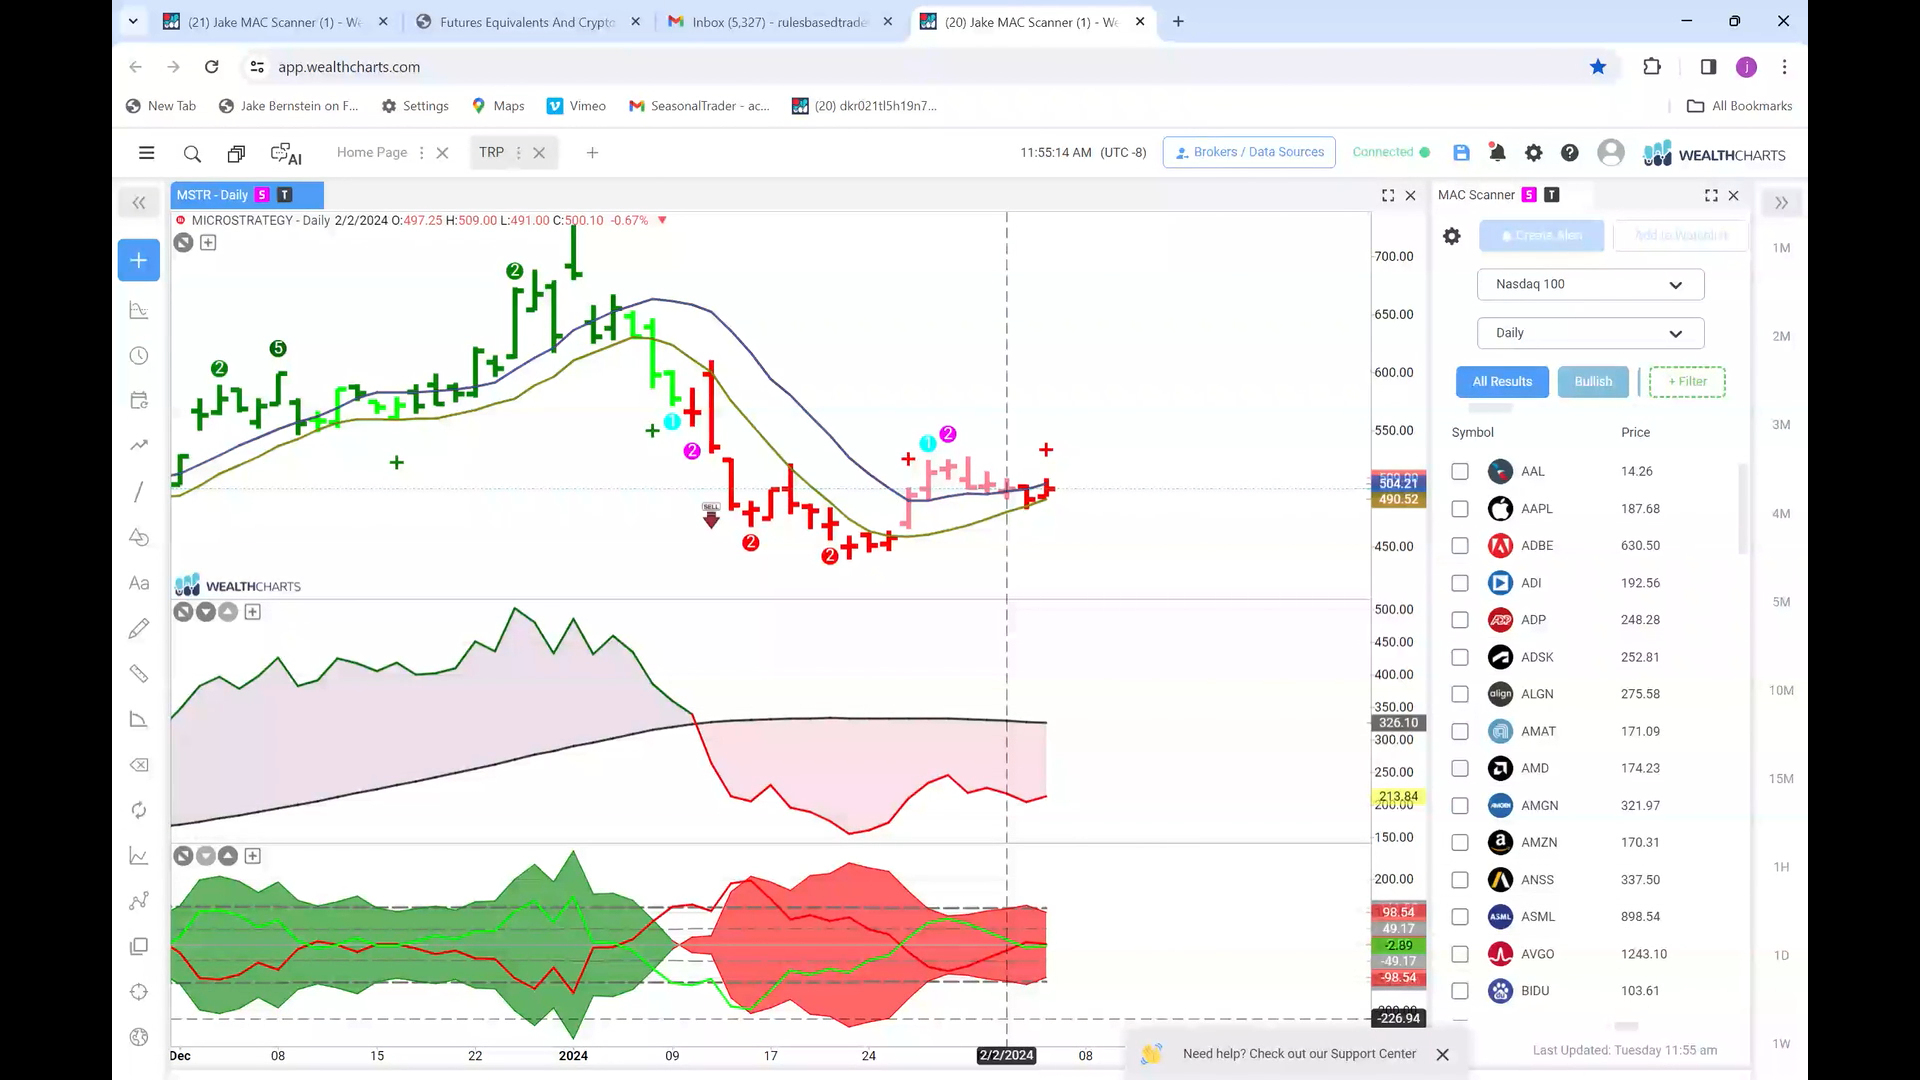Viewport: 1920px width, 1080px height.
Task: Select the ruler measure tool
Action: (139, 674)
